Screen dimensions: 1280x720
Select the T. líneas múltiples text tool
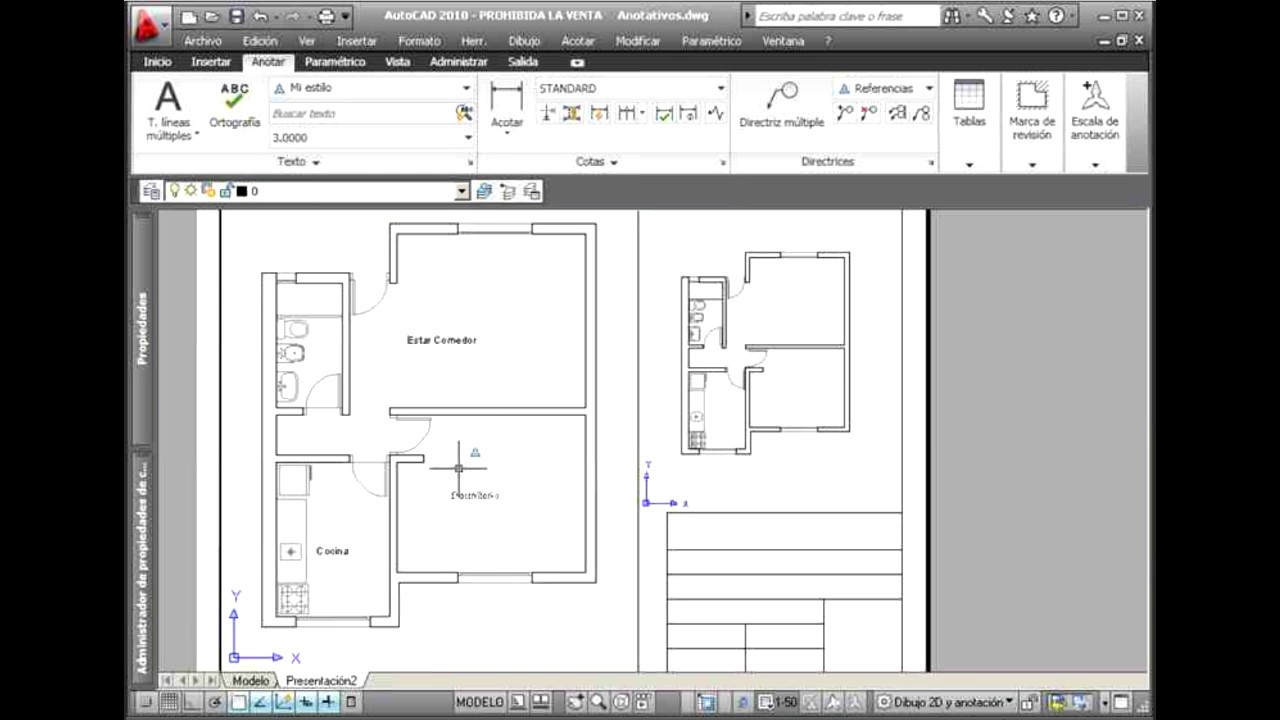168,111
